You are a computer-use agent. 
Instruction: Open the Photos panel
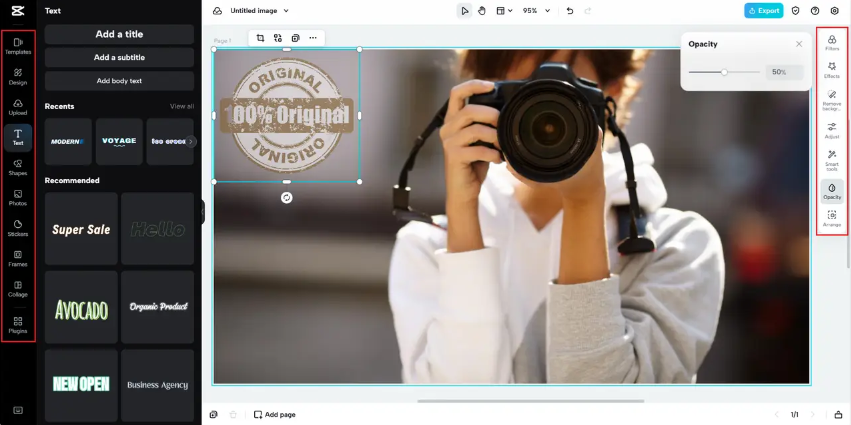click(18, 198)
